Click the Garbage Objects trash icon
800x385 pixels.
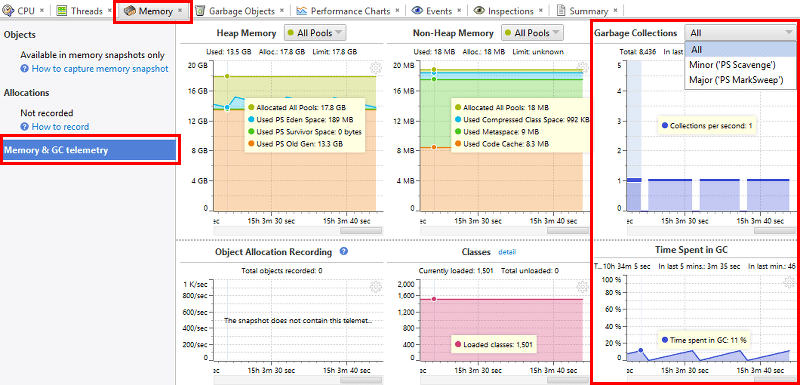[x=201, y=10]
